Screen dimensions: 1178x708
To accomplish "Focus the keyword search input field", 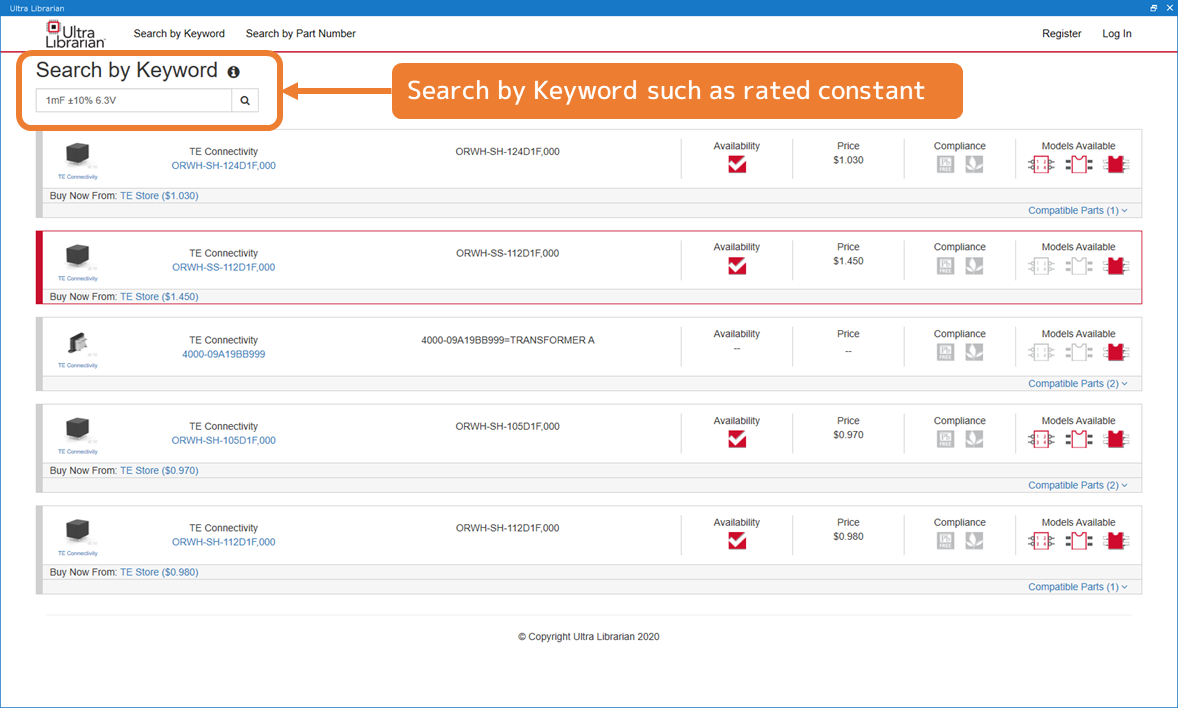I will pyautogui.click(x=134, y=100).
